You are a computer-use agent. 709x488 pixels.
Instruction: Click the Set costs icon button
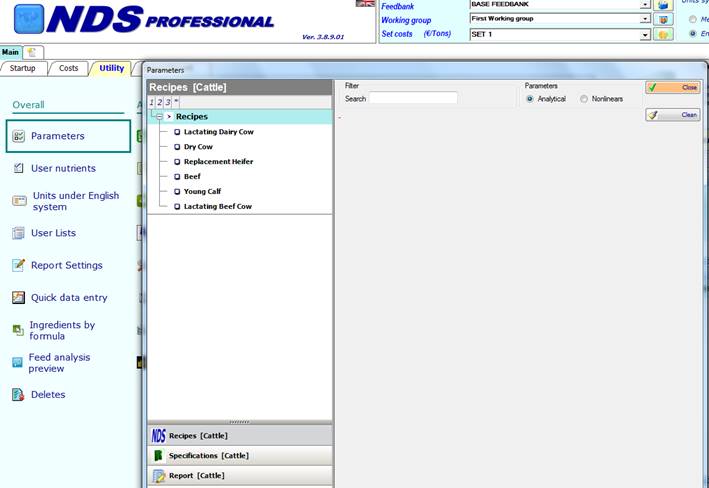[x=663, y=34]
